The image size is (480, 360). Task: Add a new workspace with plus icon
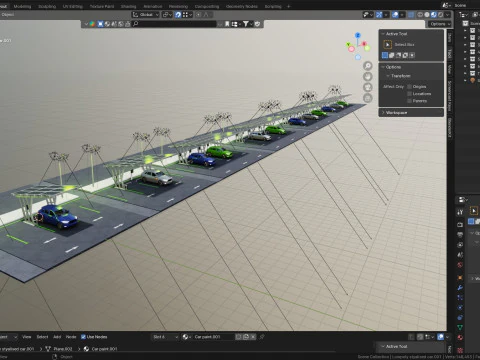coord(289,6)
